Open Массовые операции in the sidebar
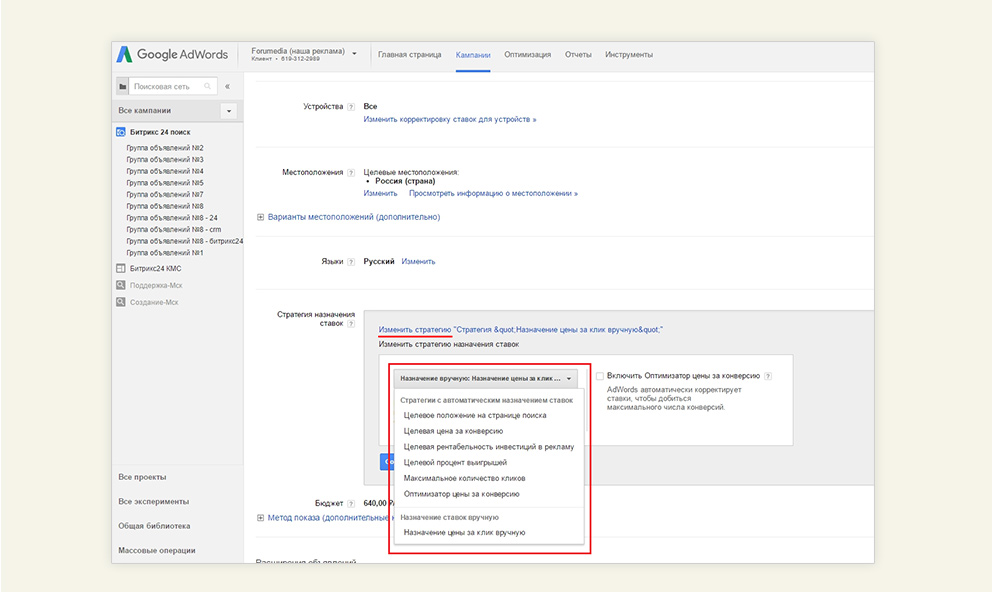The image size is (992, 592). (x=157, y=551)
